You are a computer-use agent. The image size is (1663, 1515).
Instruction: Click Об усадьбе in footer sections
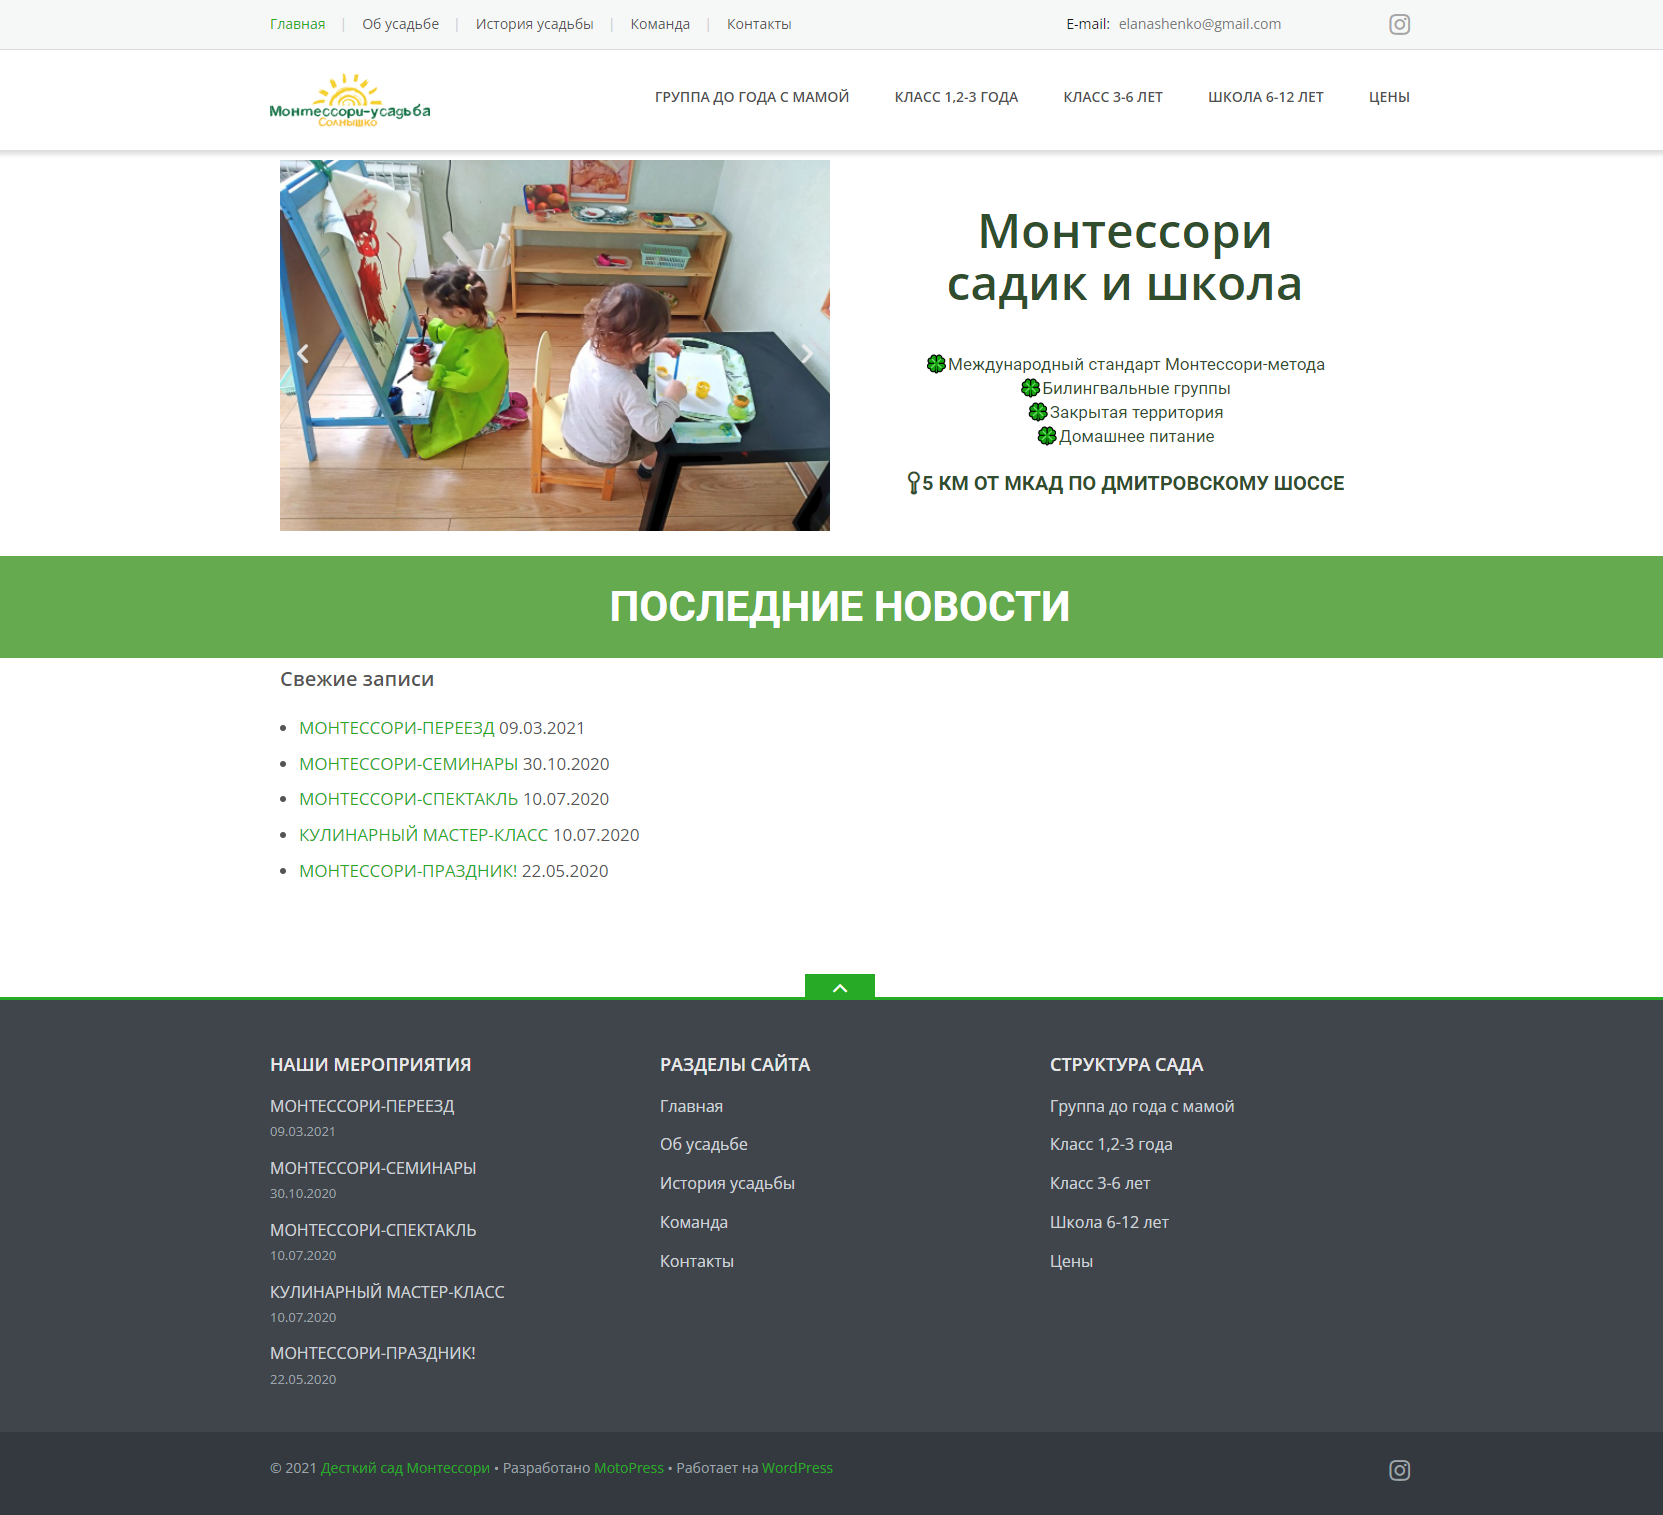point(704,1144)
